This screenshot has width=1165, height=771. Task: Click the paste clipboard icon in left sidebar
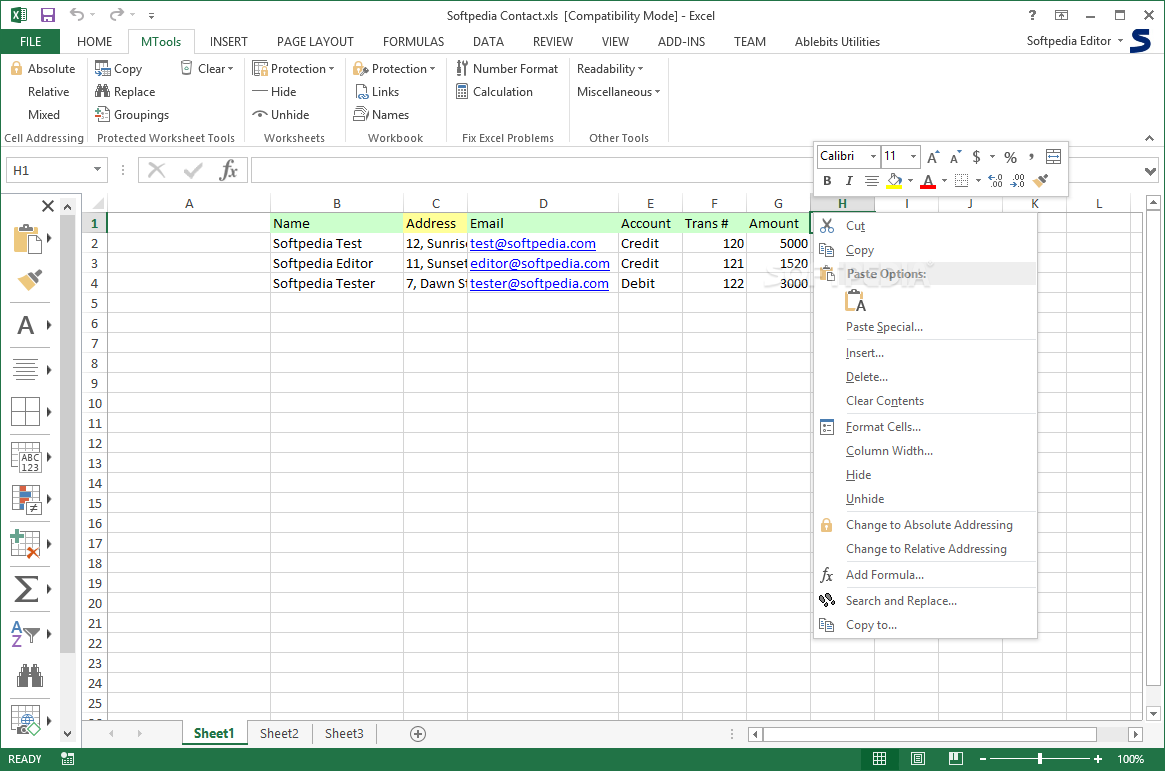click(27, 238)
